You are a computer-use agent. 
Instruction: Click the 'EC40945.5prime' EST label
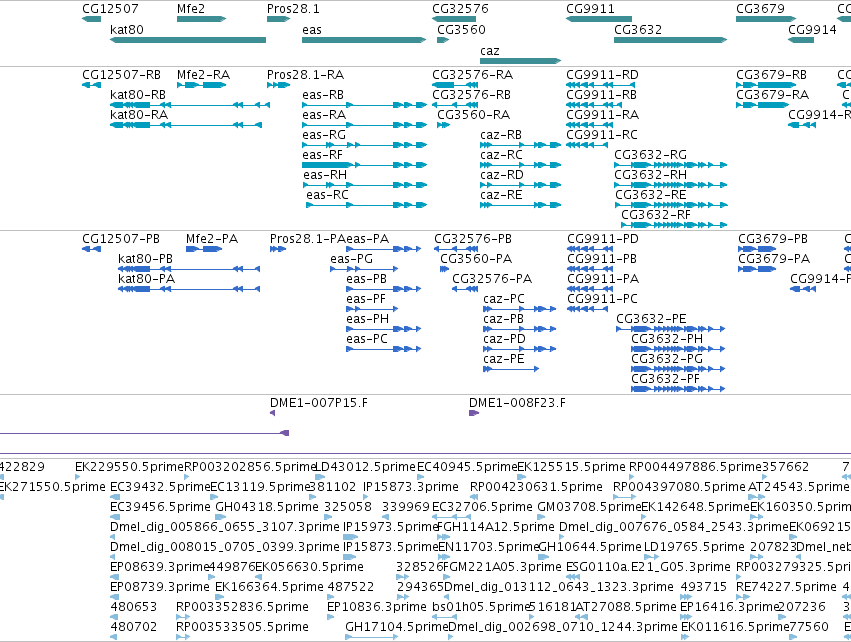click(467, 467)
